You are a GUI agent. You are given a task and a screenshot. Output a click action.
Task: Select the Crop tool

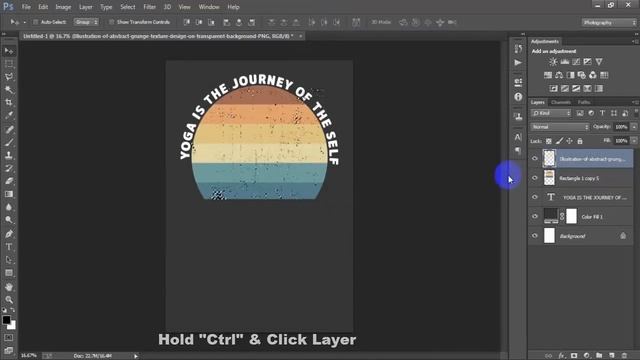(9, 102)
